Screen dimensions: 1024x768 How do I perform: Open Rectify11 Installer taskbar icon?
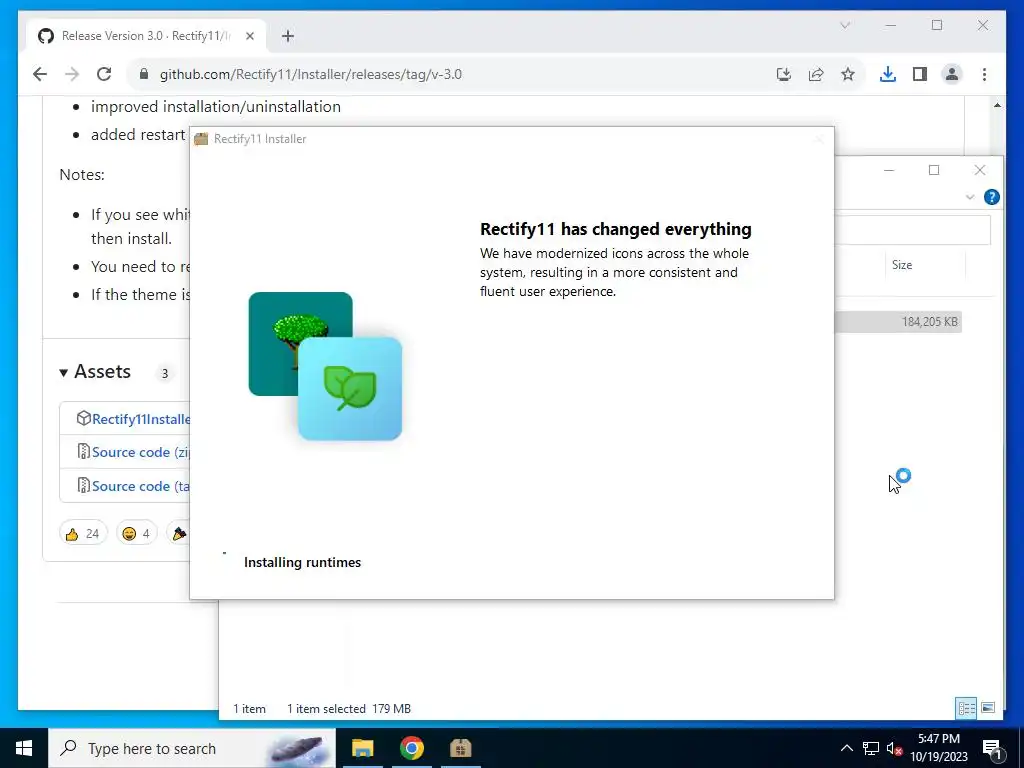(x=460, y=748)
